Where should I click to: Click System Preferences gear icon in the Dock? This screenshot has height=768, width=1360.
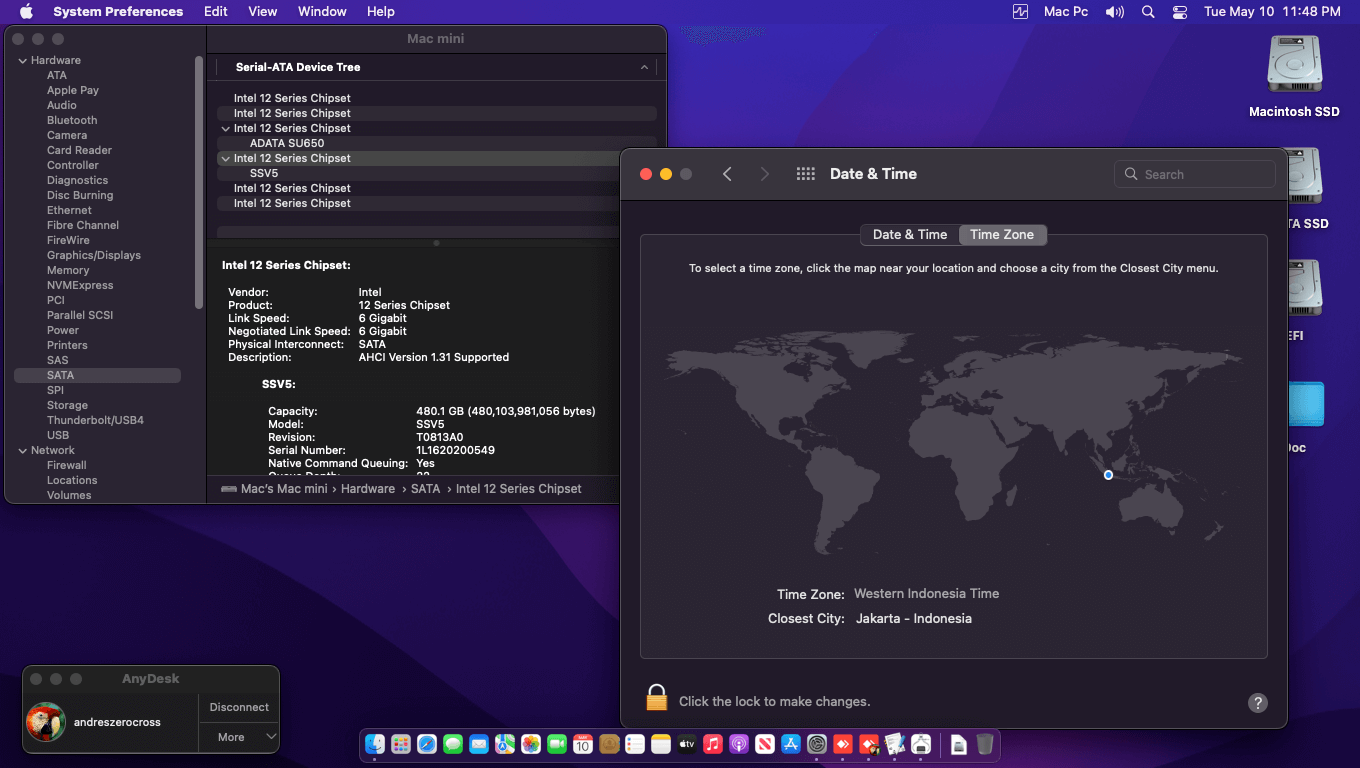point(817,744)
